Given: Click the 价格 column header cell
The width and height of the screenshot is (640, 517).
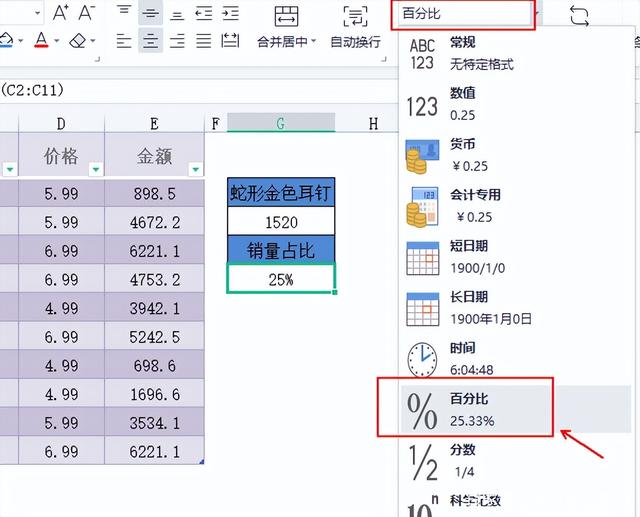Looking at the screenshot, I should (61, 155).
